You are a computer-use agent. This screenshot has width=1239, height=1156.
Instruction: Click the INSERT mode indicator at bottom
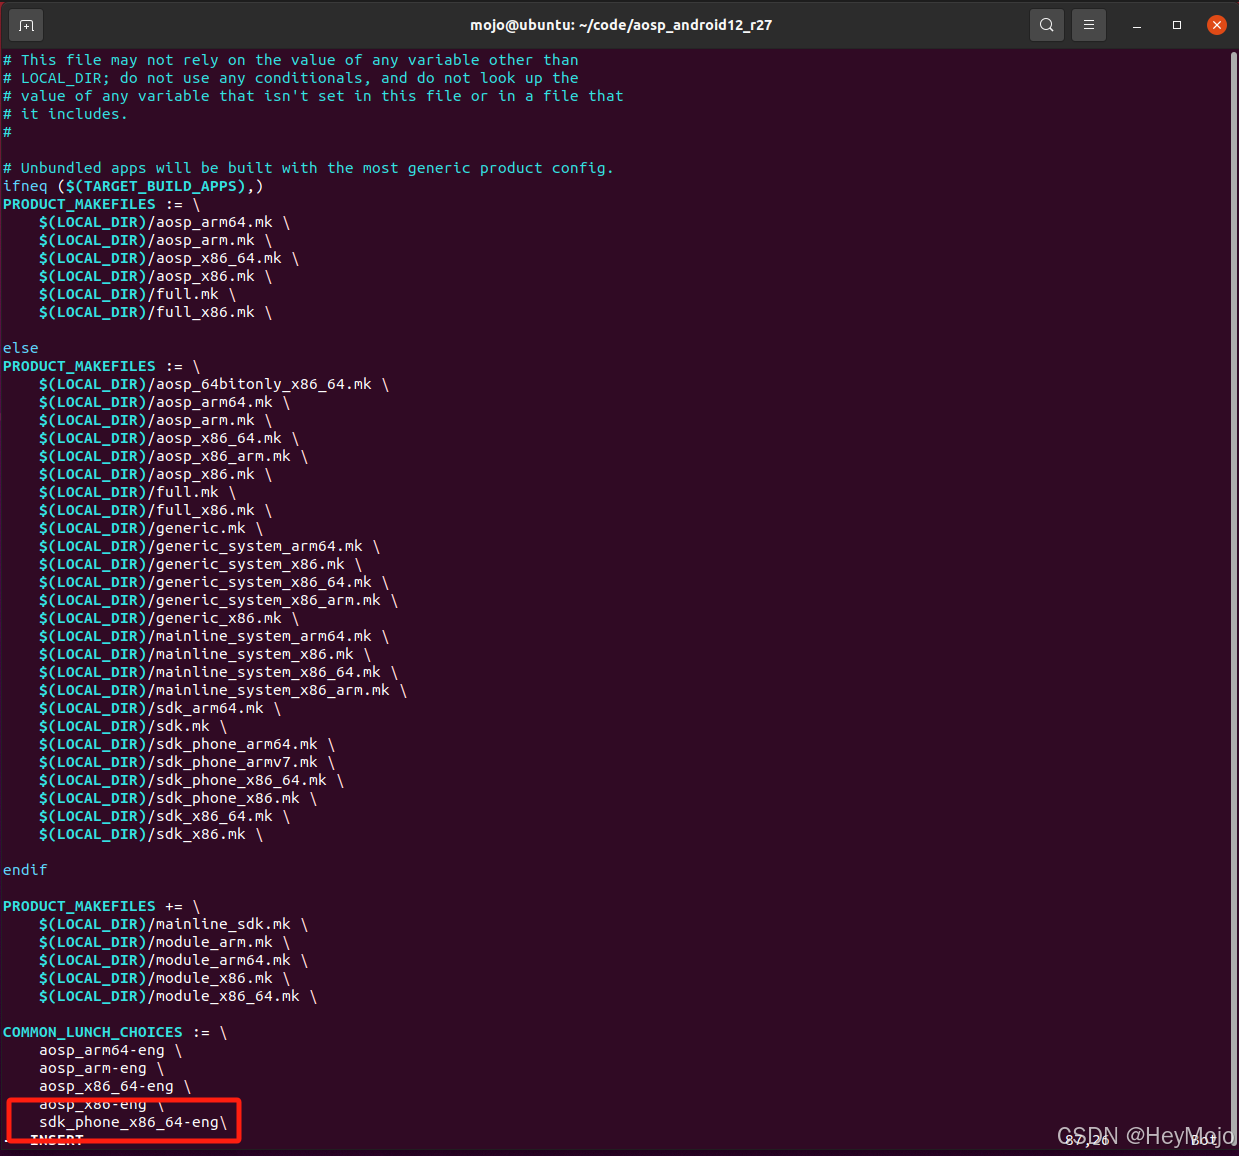click(58, 1140)
